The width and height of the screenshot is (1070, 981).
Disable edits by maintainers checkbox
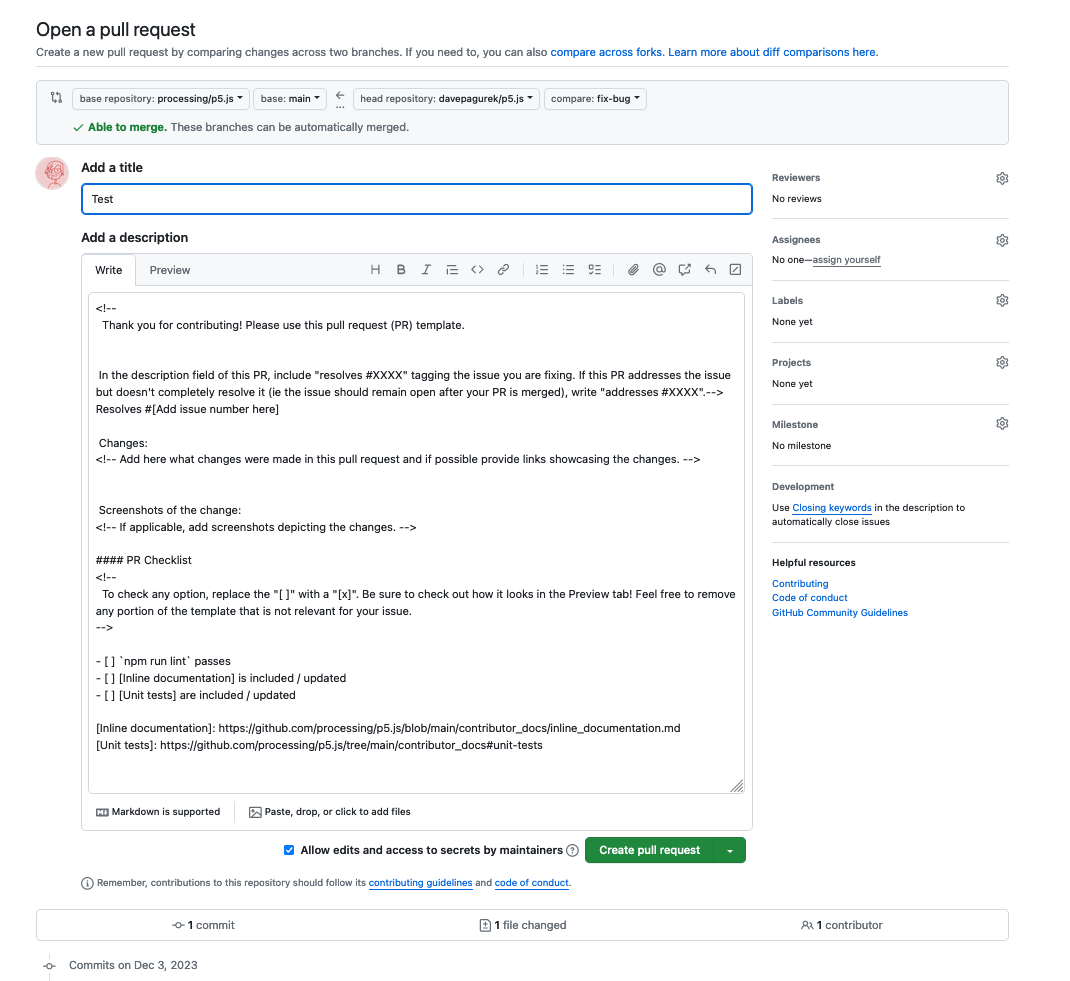[x=288, y=850]
